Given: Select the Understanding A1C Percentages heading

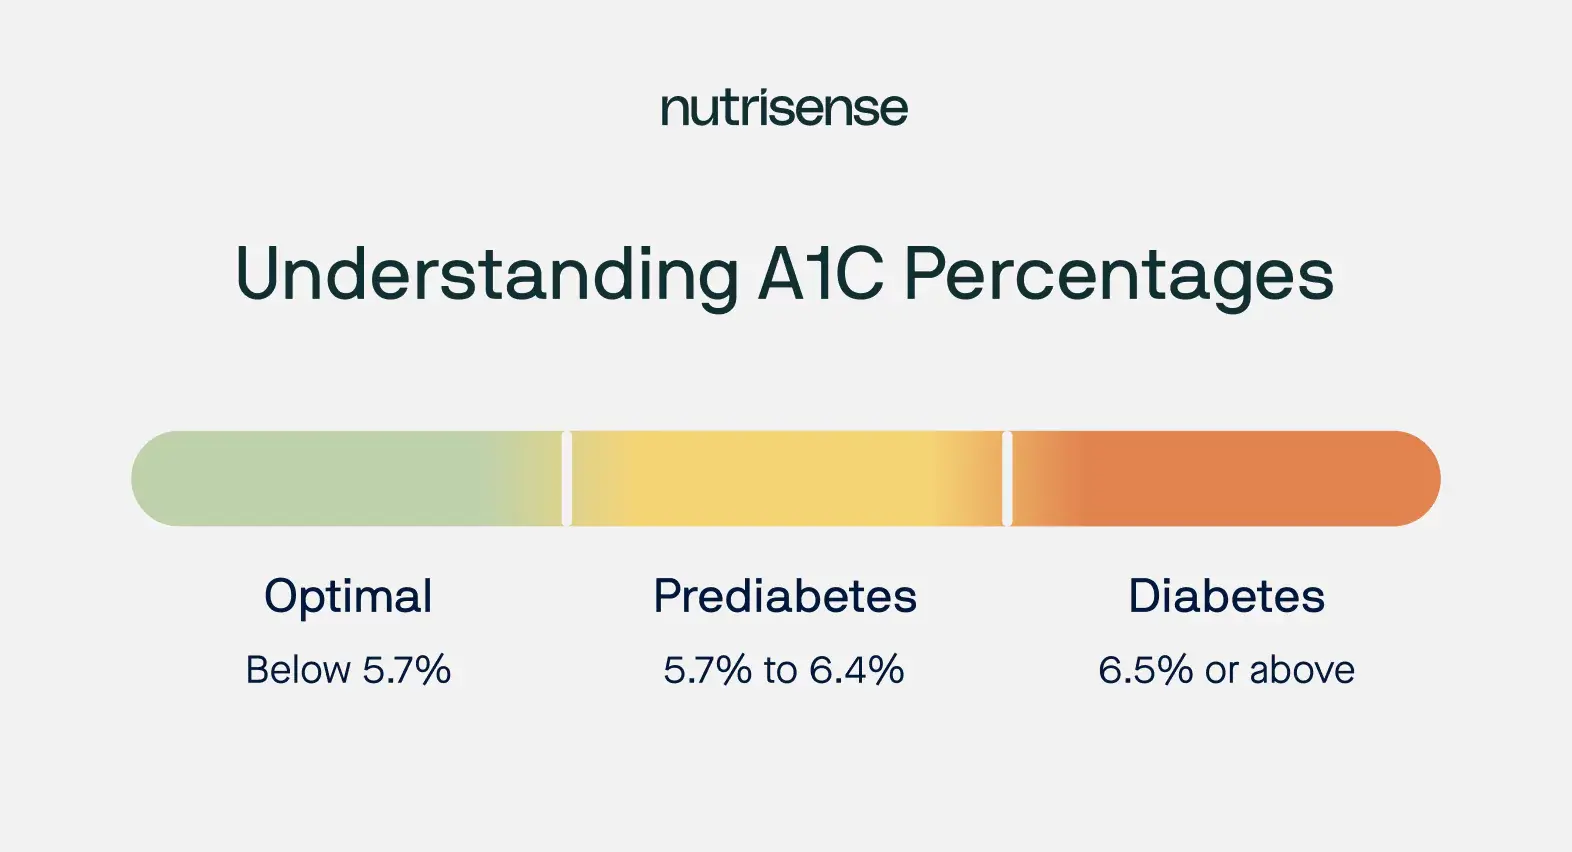Looking at the screenshot, I should pos(785,274).
